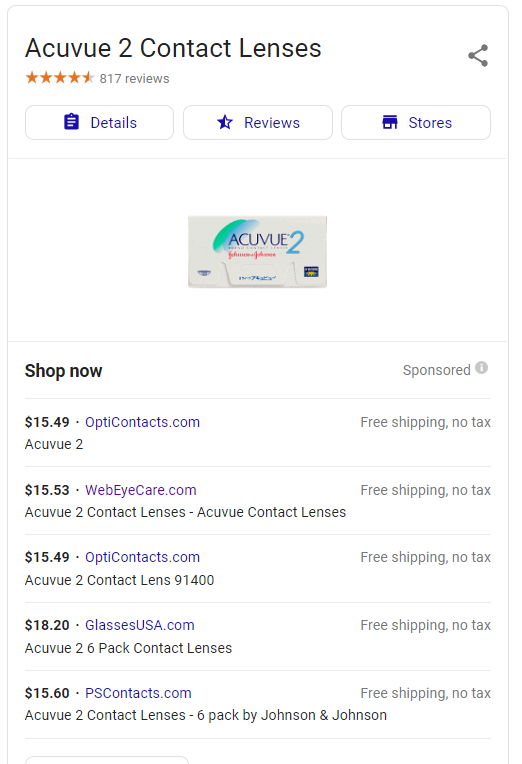Switch to the Reviews tab
This screenshot has height=764, width=522.
(258, 122)
